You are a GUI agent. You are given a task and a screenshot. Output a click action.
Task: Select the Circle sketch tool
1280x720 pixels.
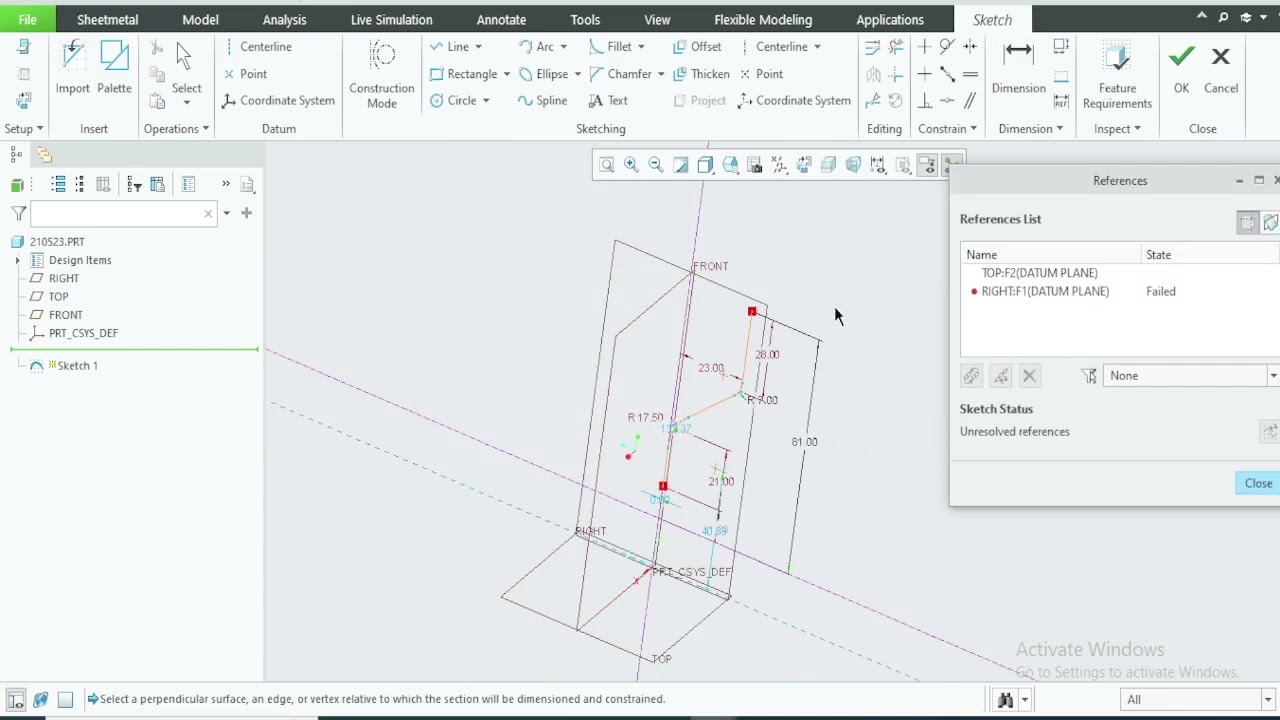[x=453, y=100]
